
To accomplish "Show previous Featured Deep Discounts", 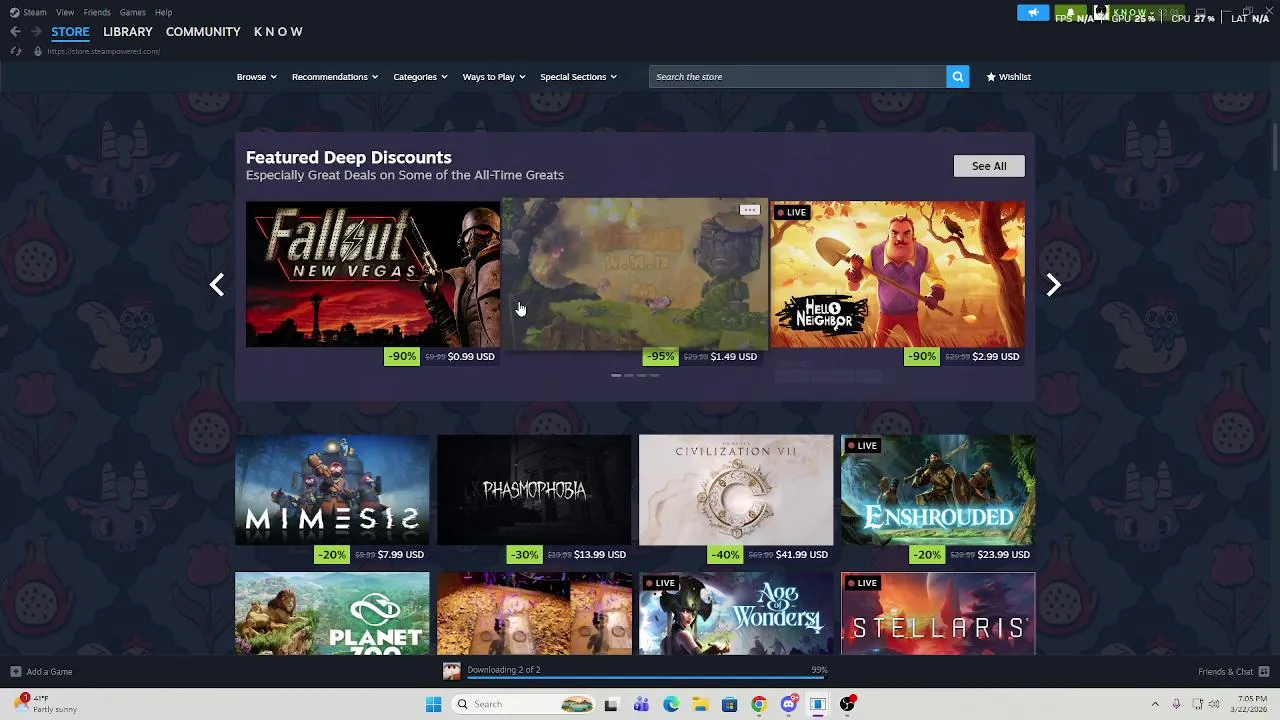I will coord(217,285).
